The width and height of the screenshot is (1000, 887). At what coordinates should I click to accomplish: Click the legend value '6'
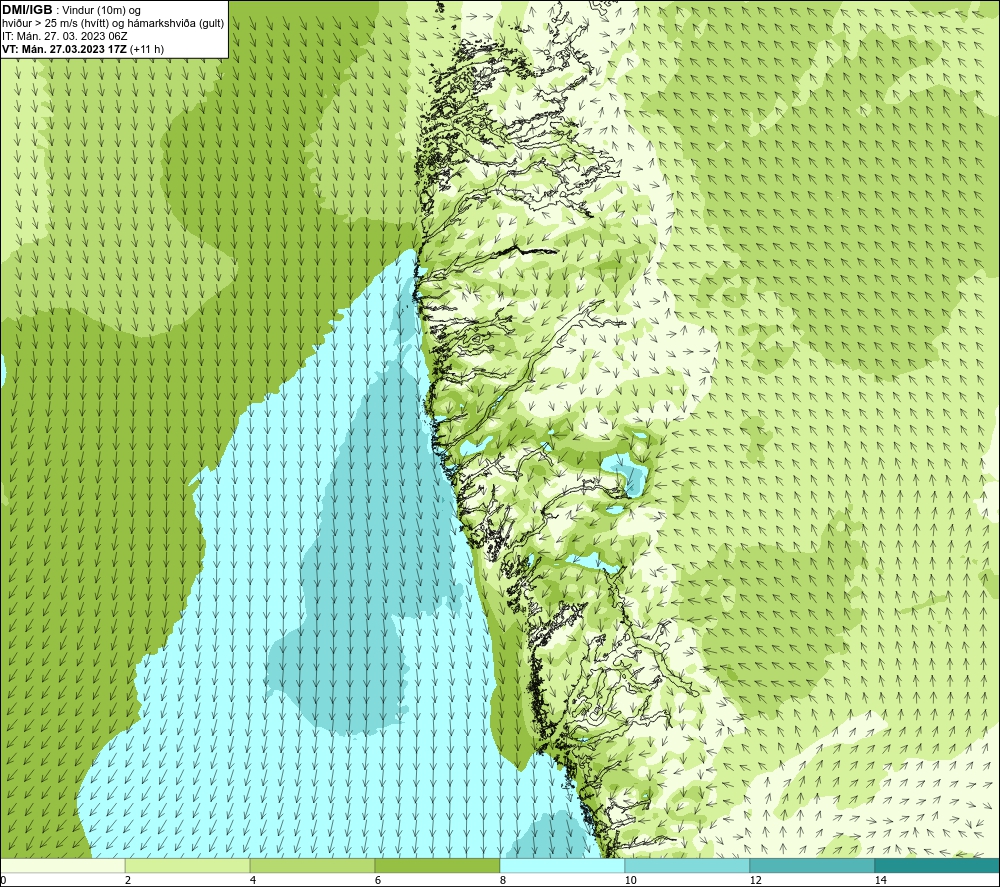pyautogui.click(x=378, y=880)
